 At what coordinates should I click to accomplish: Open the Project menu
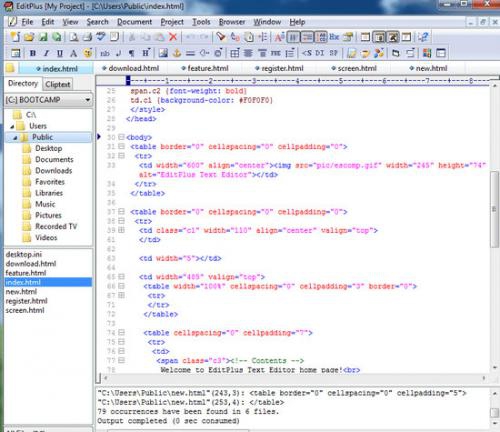coord(172,22)
